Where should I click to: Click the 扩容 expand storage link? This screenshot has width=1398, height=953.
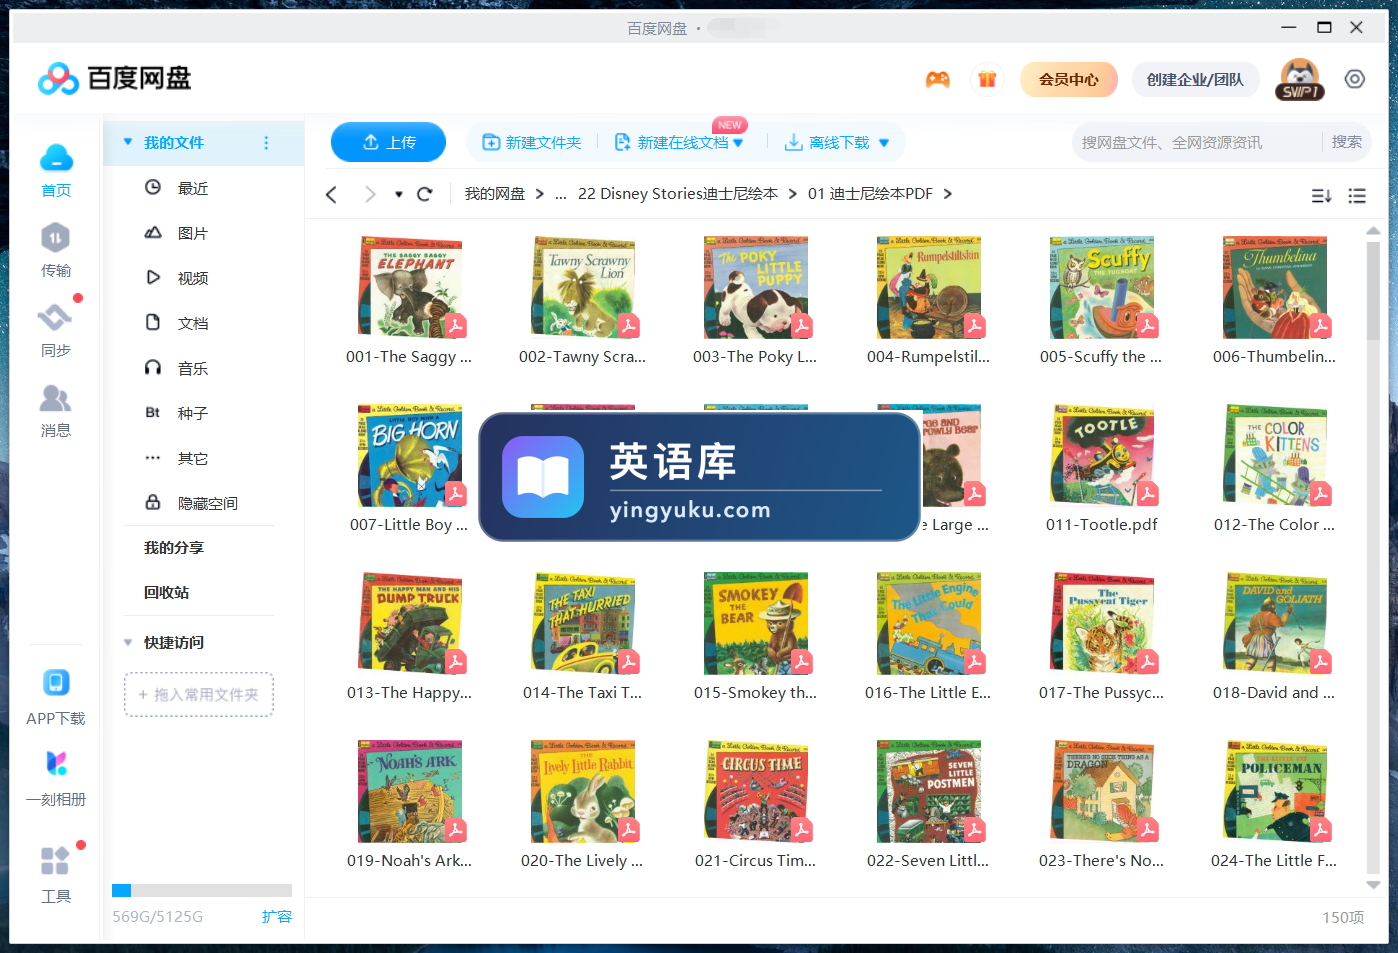click(x=277, y=916)
